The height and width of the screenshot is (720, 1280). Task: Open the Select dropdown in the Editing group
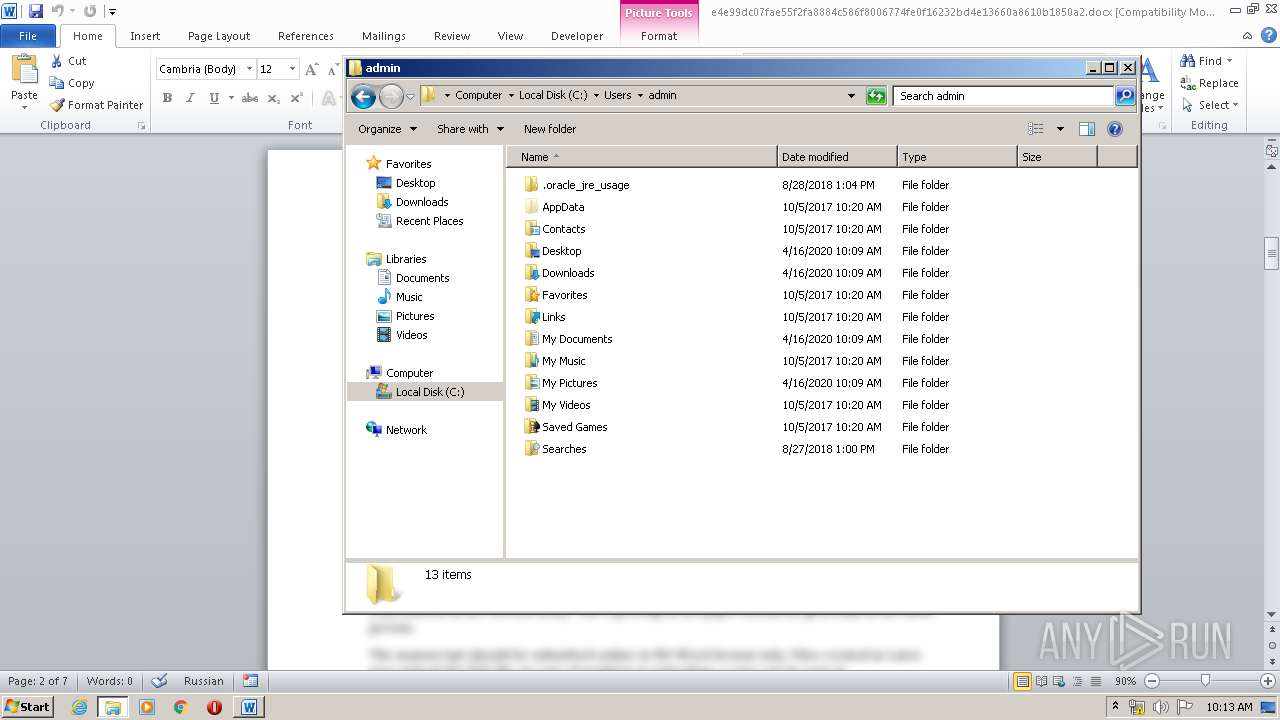[1210, 105]
